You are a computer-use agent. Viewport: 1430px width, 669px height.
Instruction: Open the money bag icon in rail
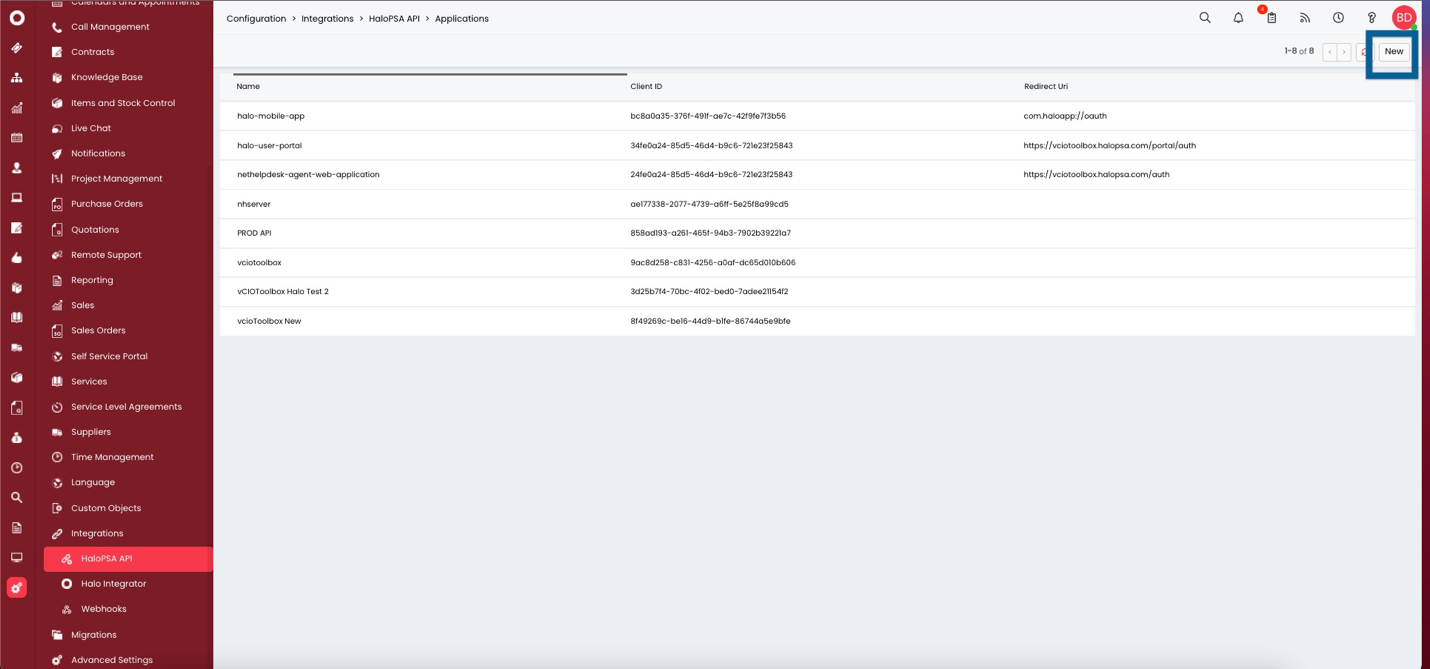coord(17,437)
